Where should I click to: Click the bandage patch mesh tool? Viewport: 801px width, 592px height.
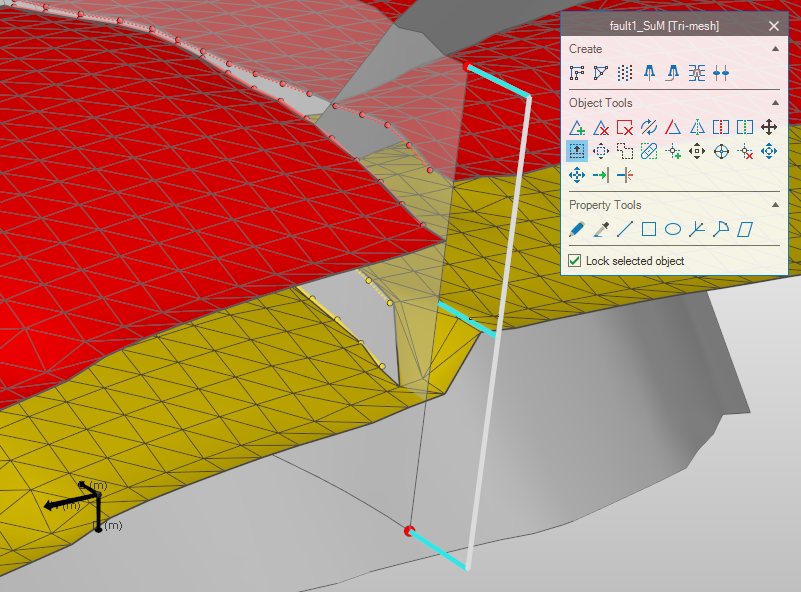649,151
